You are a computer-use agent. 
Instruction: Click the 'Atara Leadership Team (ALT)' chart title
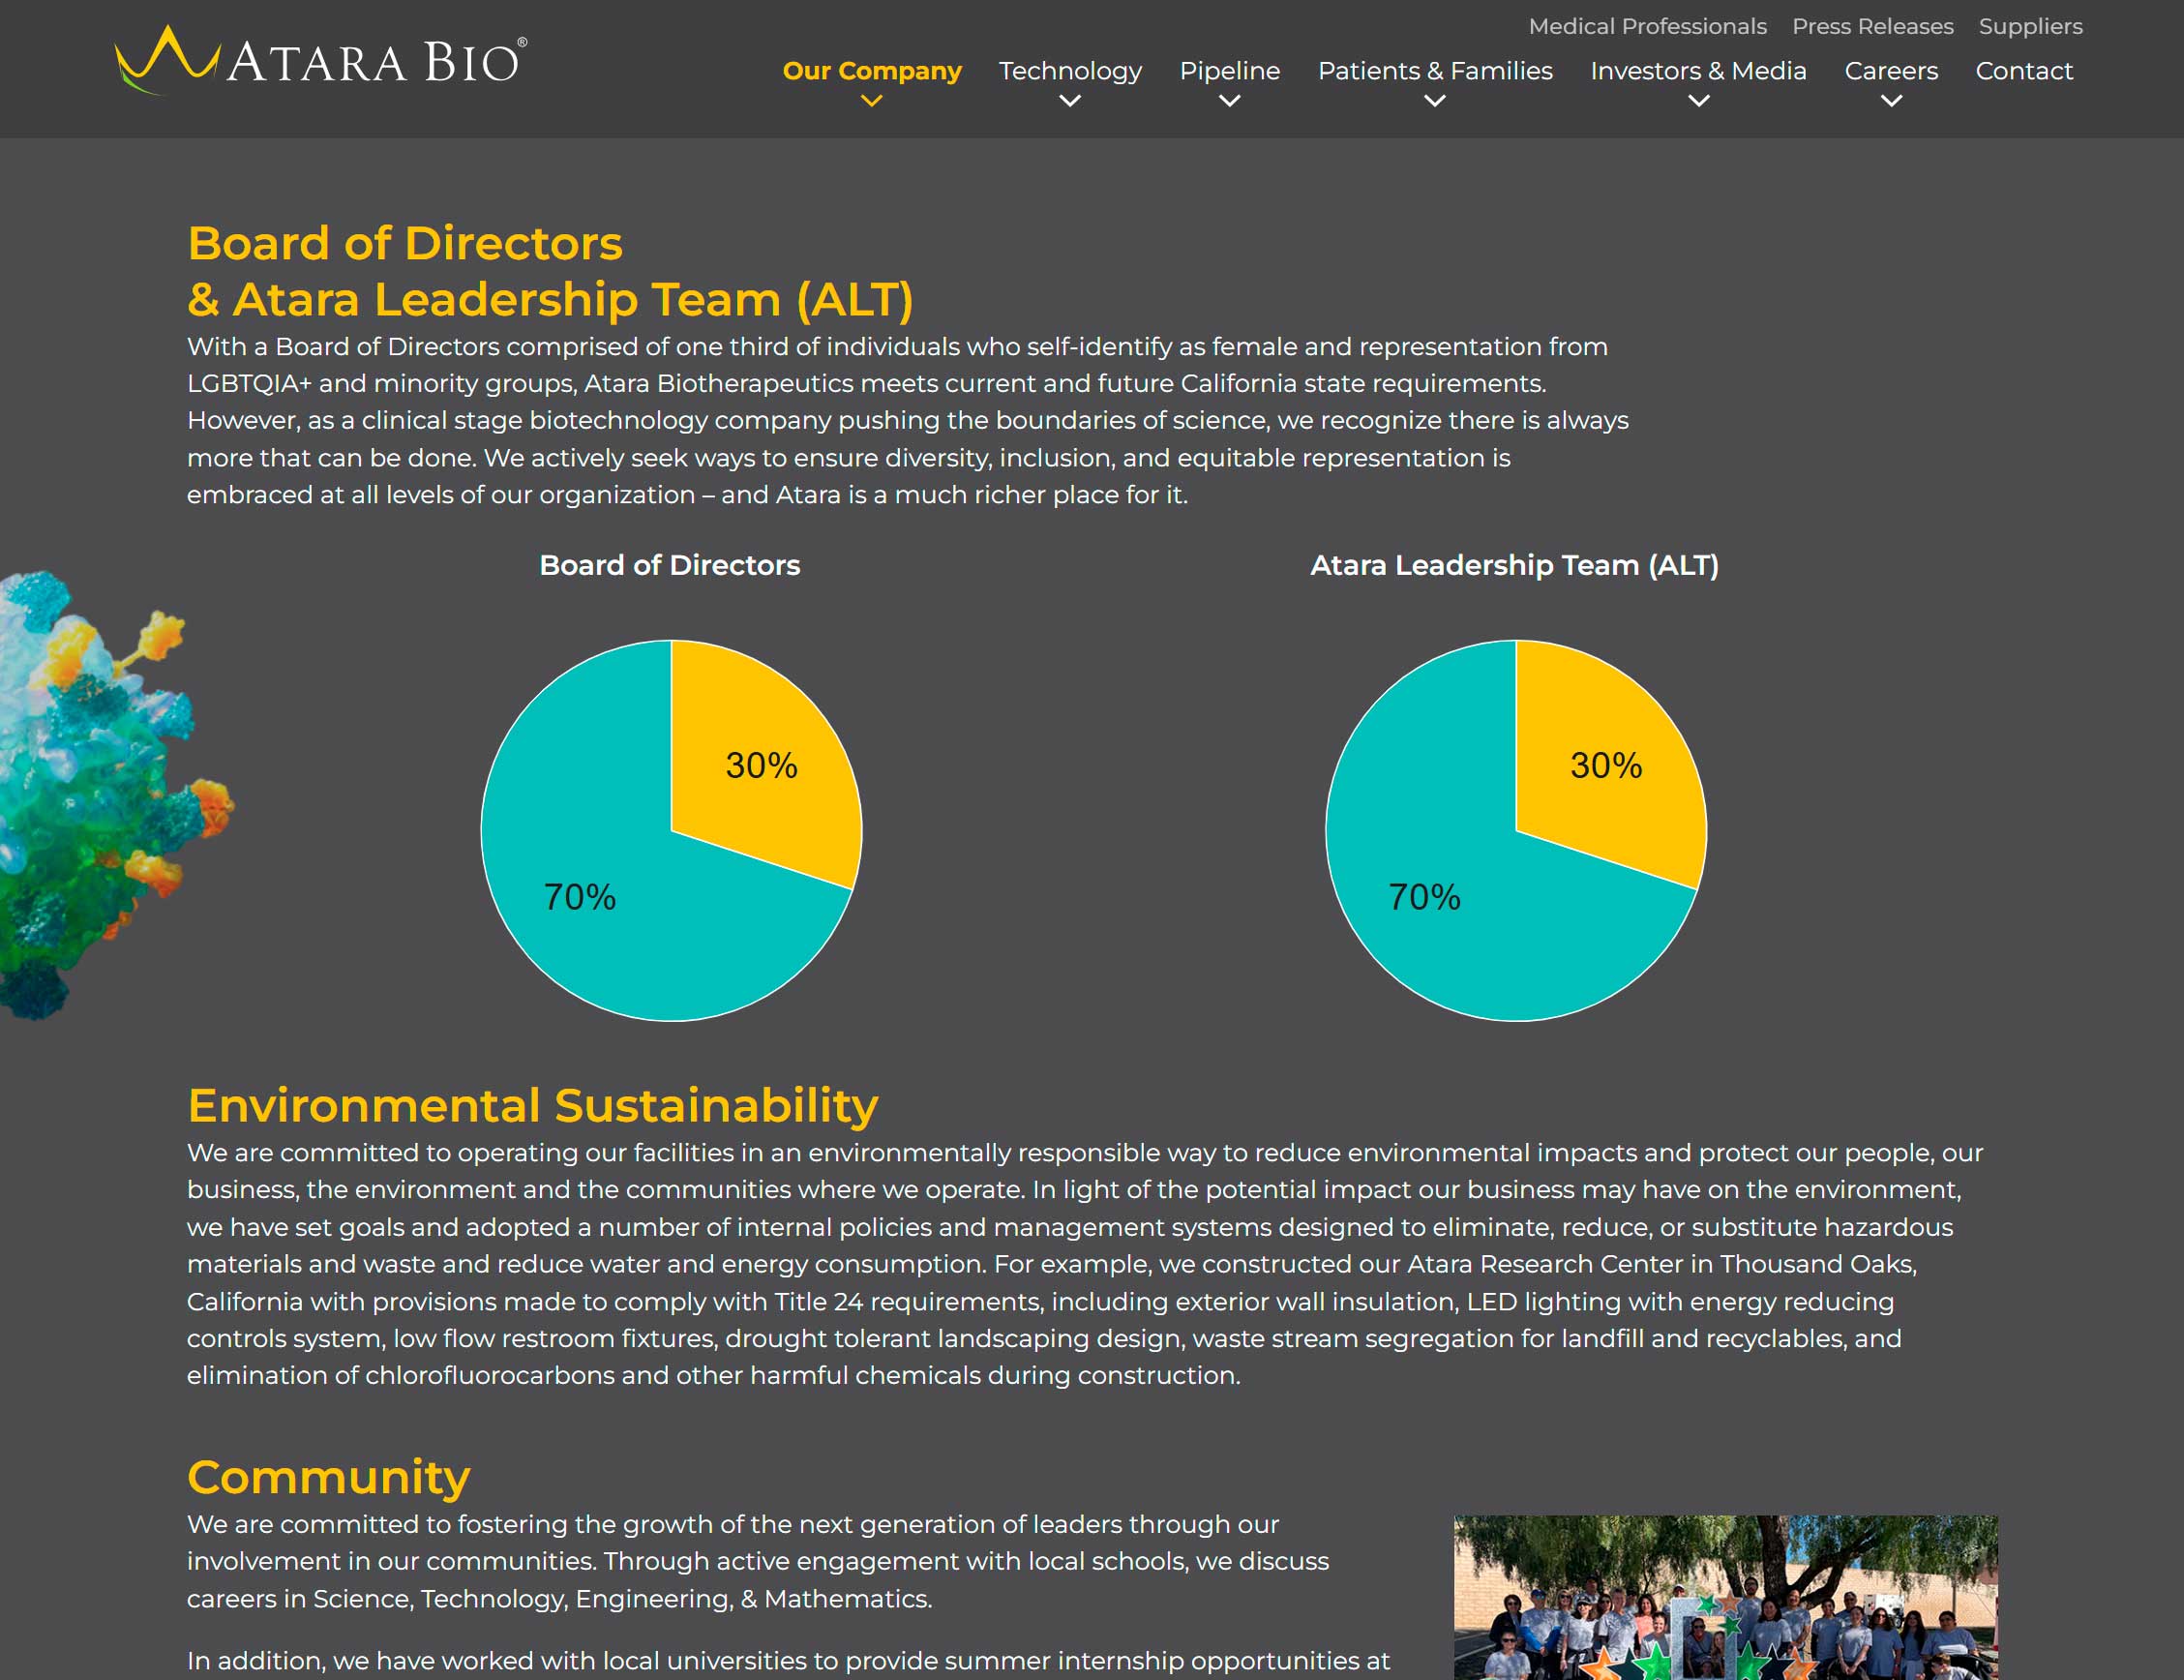pyautogui.click(x=1514, y=565)
